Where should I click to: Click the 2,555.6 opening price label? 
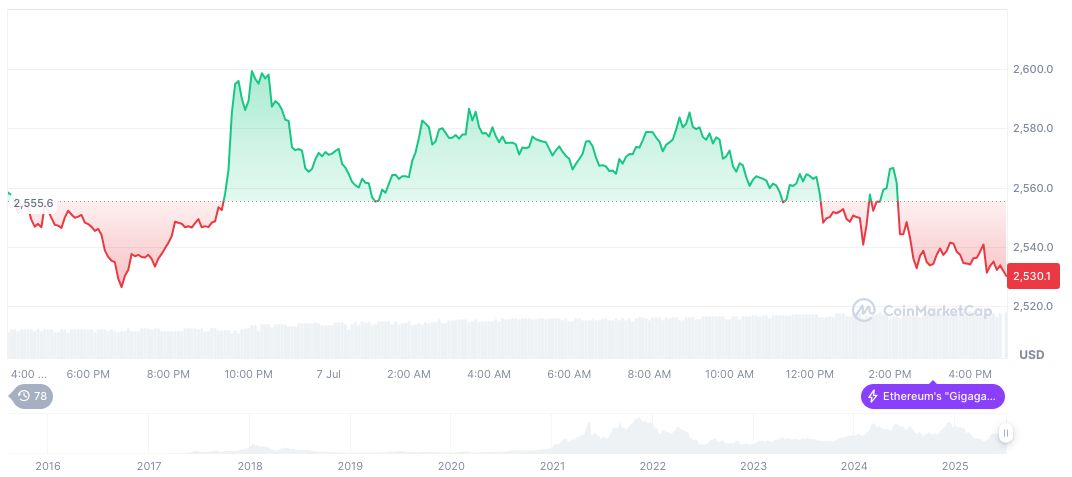pyautogui.click(x=33, y=203)
